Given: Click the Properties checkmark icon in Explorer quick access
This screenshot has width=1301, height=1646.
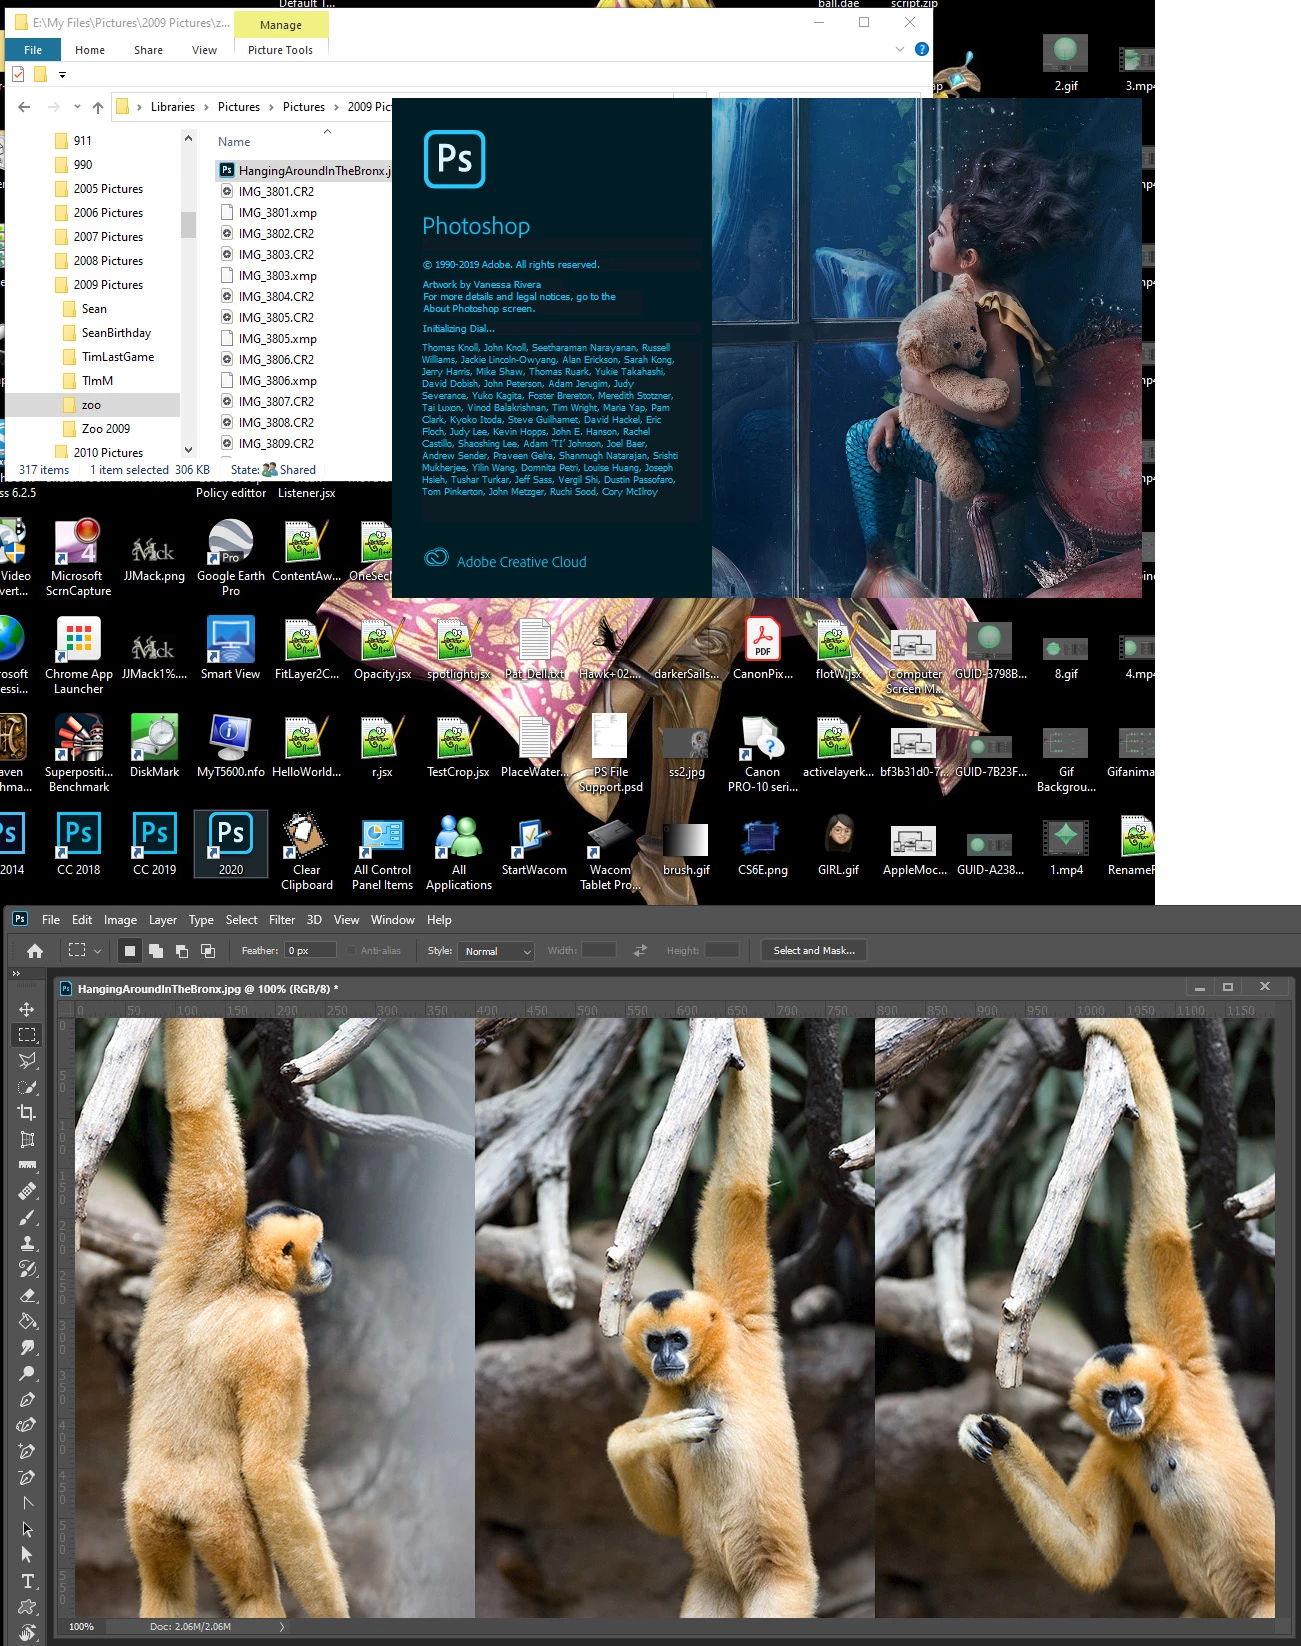Looking at the screenshot, I should pyautogui.click(x=18, y=74).
